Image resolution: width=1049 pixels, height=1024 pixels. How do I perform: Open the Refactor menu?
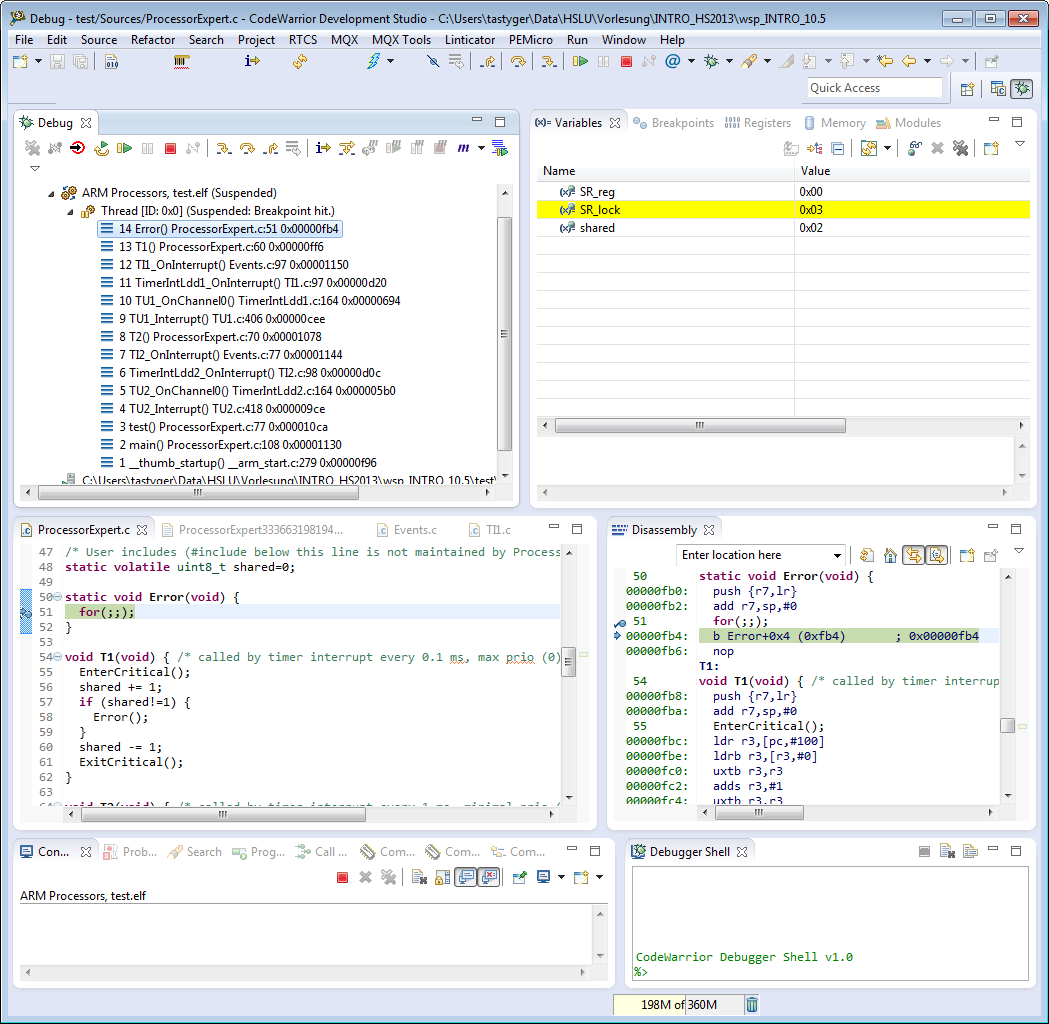(x=153, y=40)
